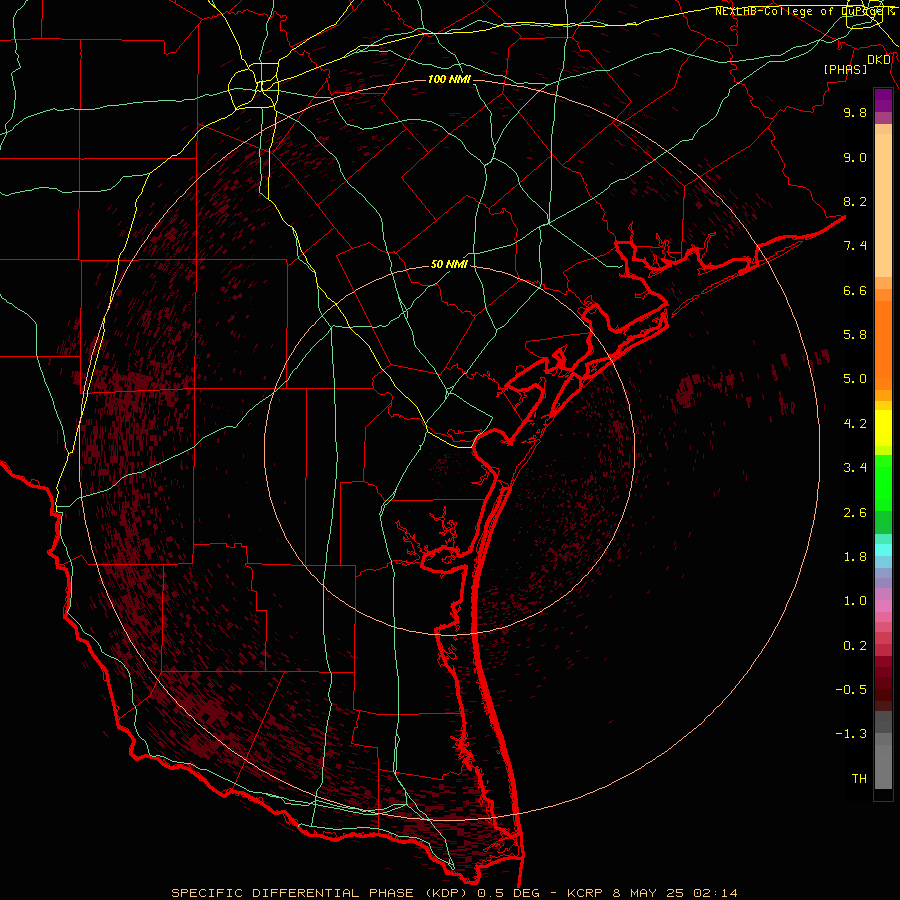Click the "[PHAS]" legend unit label
The height and width of the screenshot is (900, 900).
pyautogui.click(x=845, y=69)
